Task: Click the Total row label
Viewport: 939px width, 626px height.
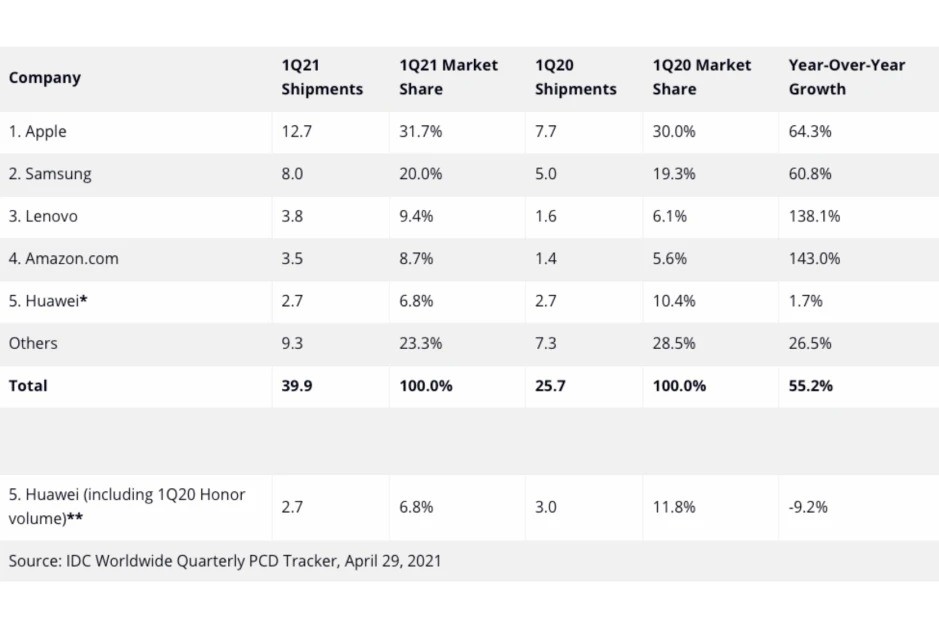Action: tap(28, 386)
